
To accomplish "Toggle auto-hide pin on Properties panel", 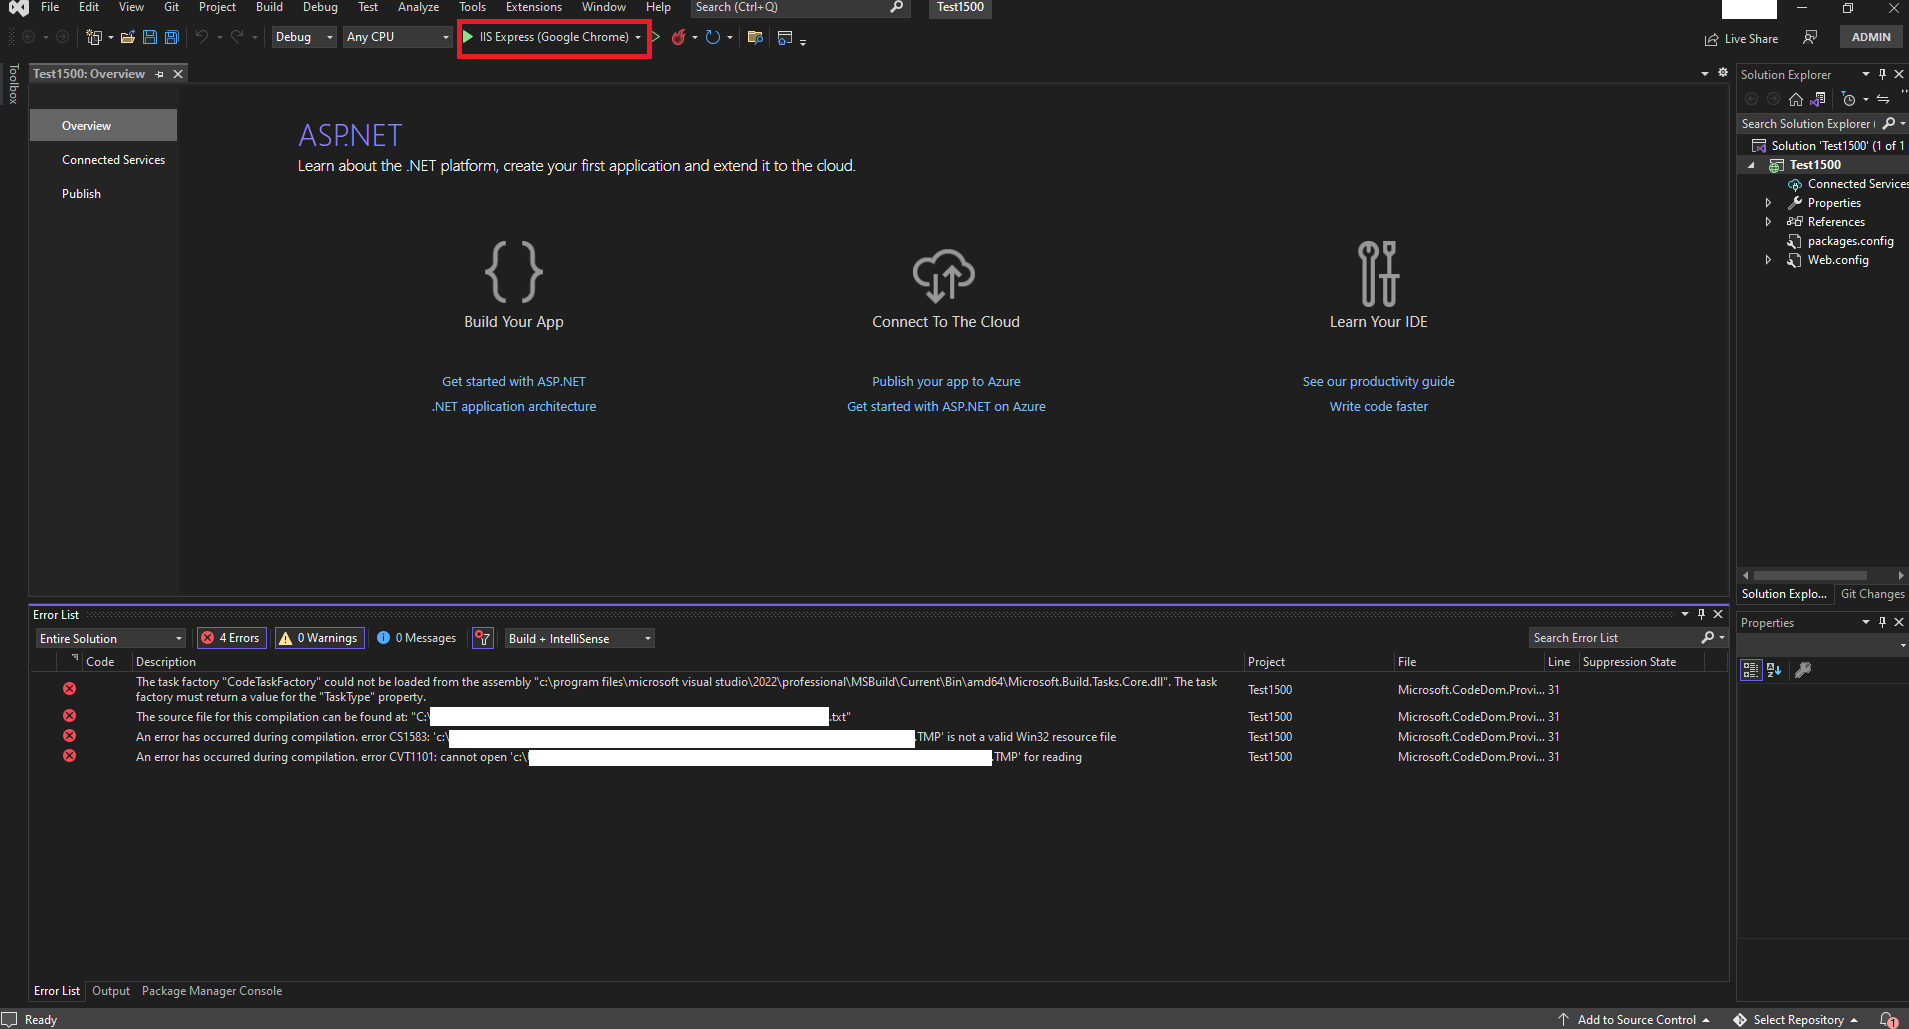I will tap(1882, 622).
